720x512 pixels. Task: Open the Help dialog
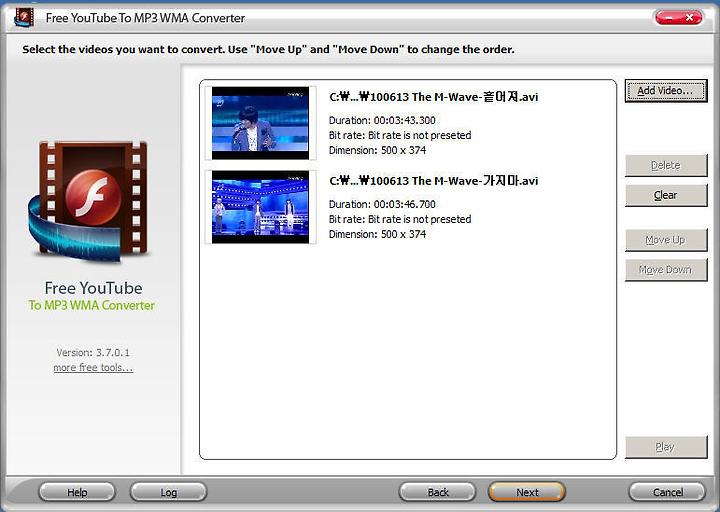(x=77, y=492)
